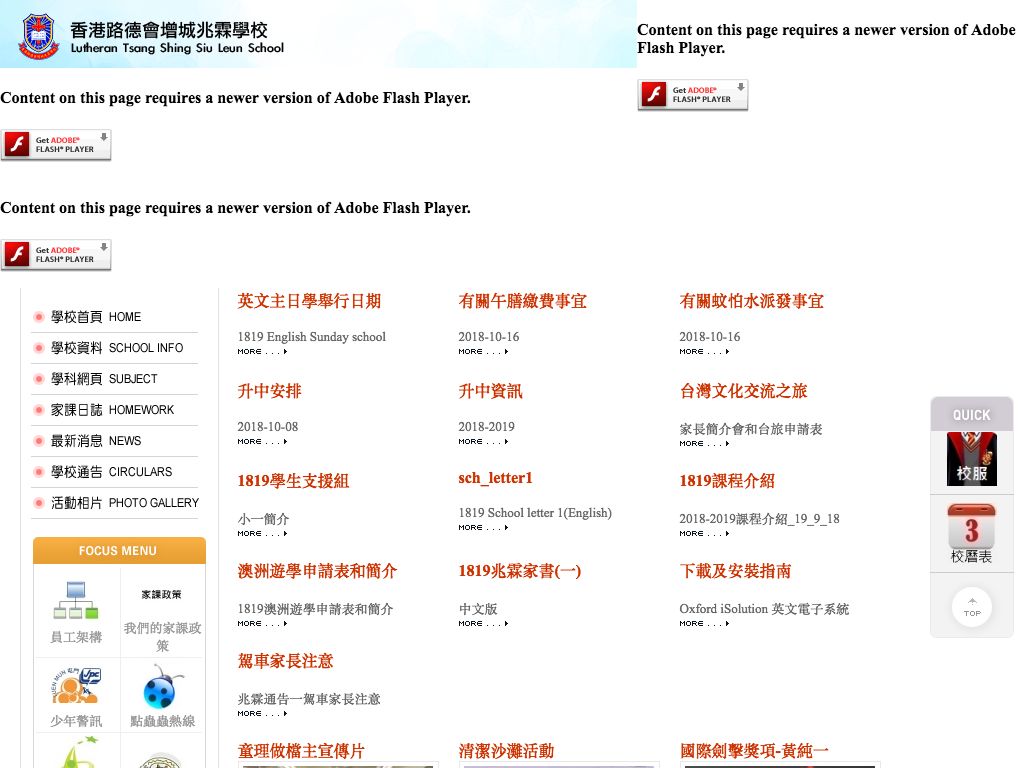The height and width of the screenshot is (768, 1024).
Task: Click the school crest logo in the header
Action: [37, 33]
